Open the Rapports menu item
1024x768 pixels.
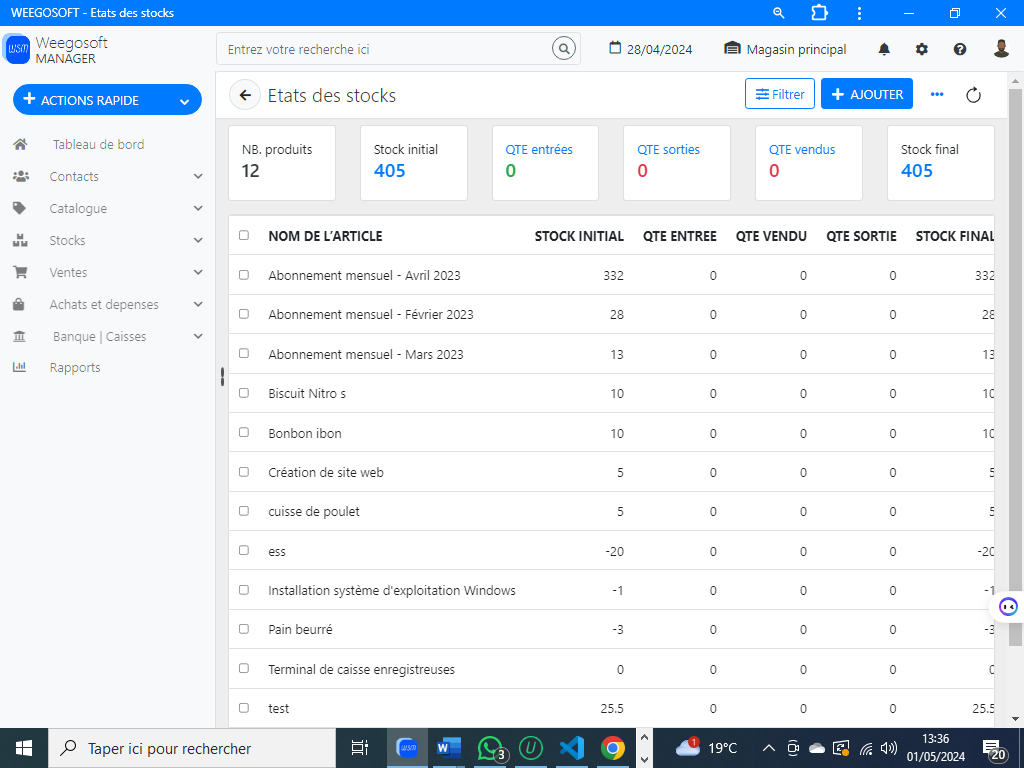pyautogui.click(x=74, y=367)
